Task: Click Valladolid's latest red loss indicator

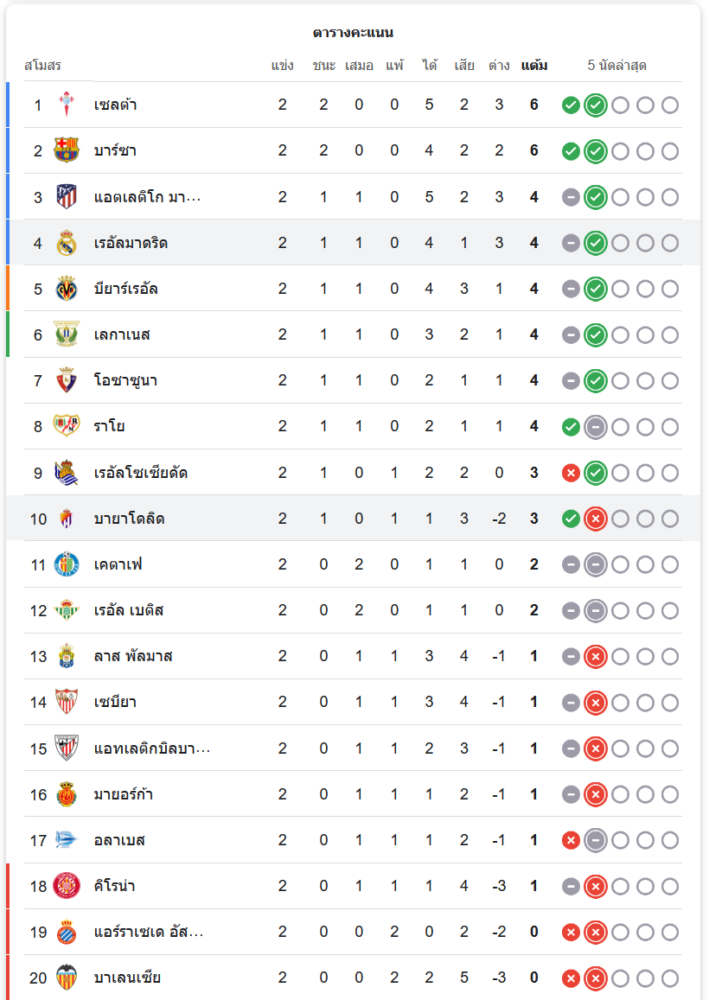Action: pyautogui.click(x=595, y=519)
